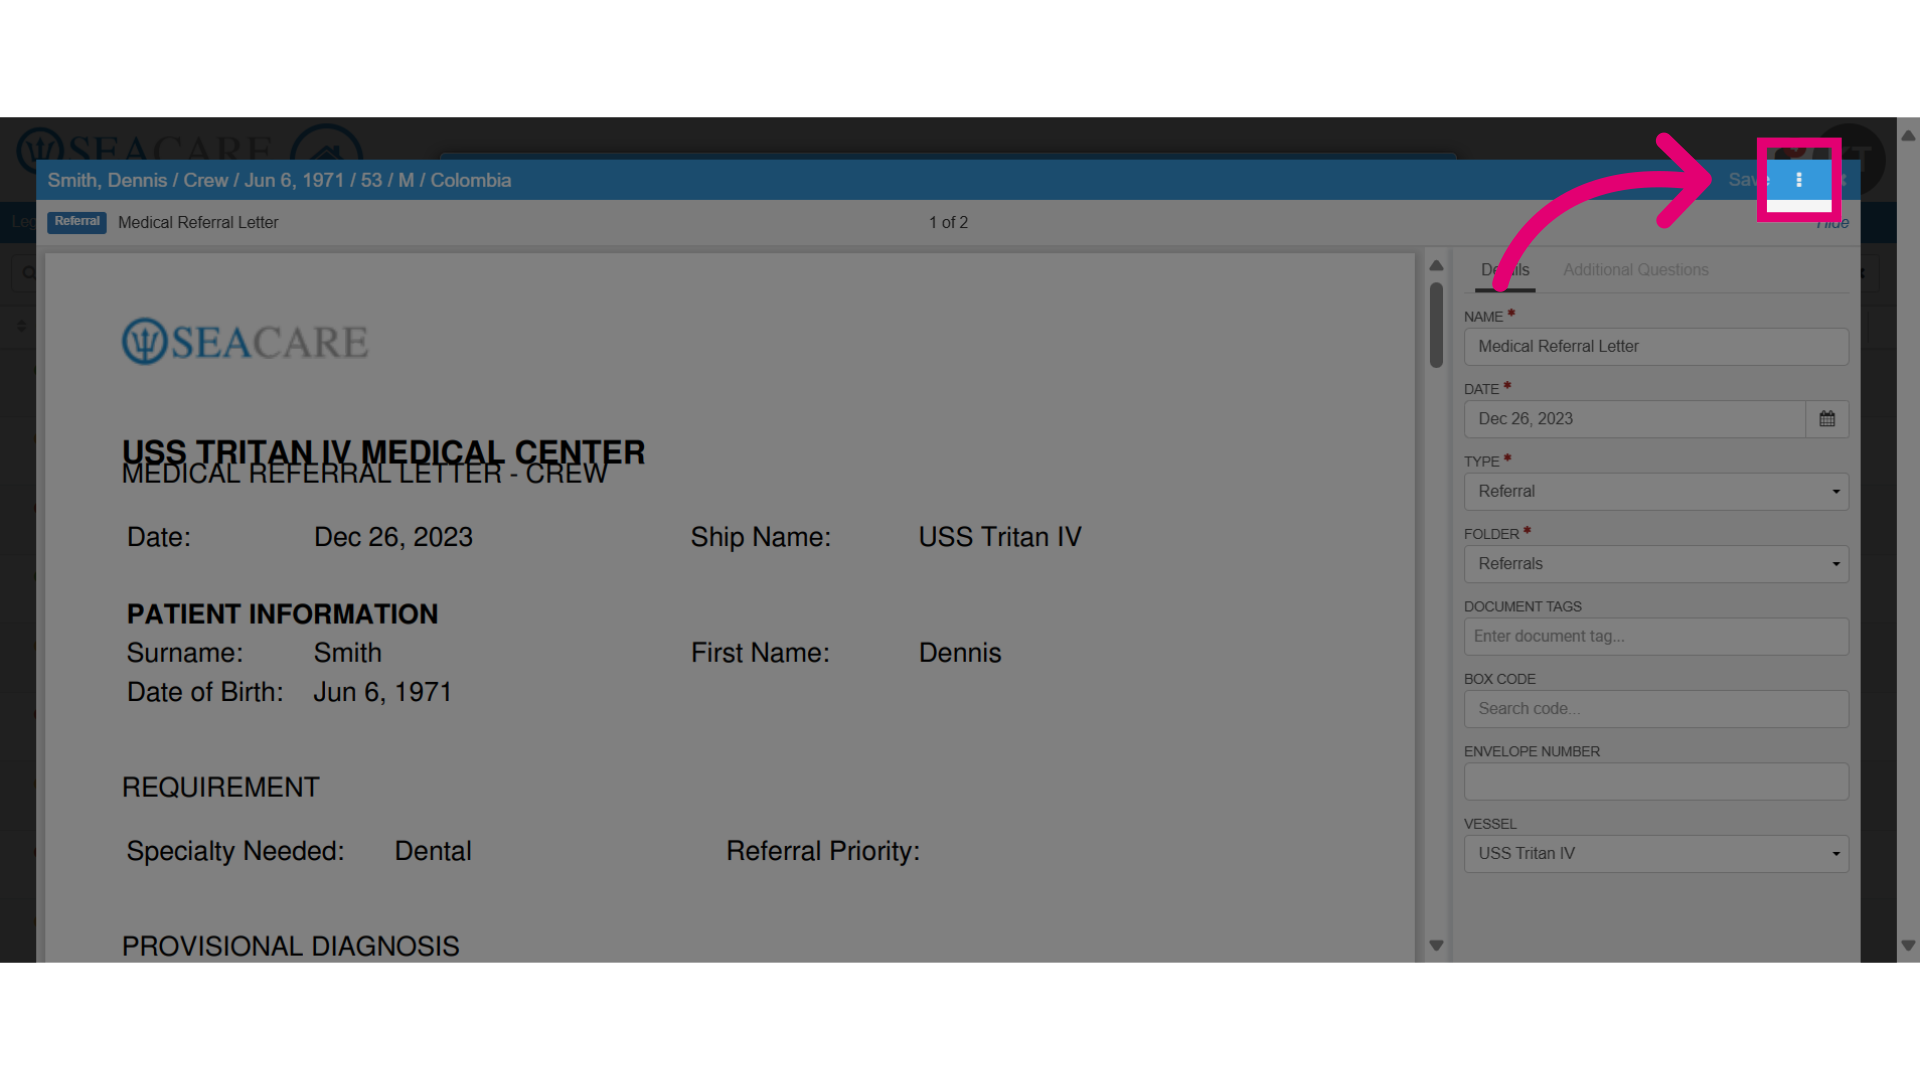Screen dimensions: 1920x1080
Task: Open the Folder dropdown showing Referrals
Action: [x=1656, y=564]
